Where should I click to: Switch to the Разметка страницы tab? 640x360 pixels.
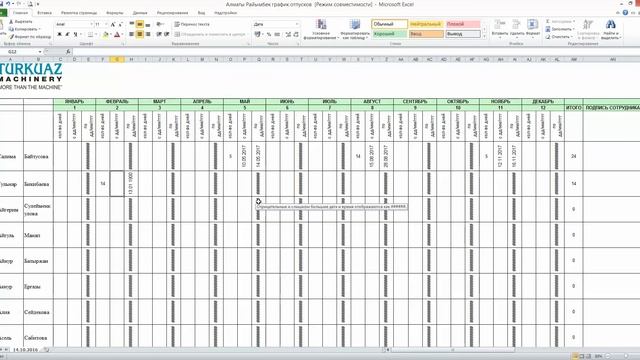[79, 13]
